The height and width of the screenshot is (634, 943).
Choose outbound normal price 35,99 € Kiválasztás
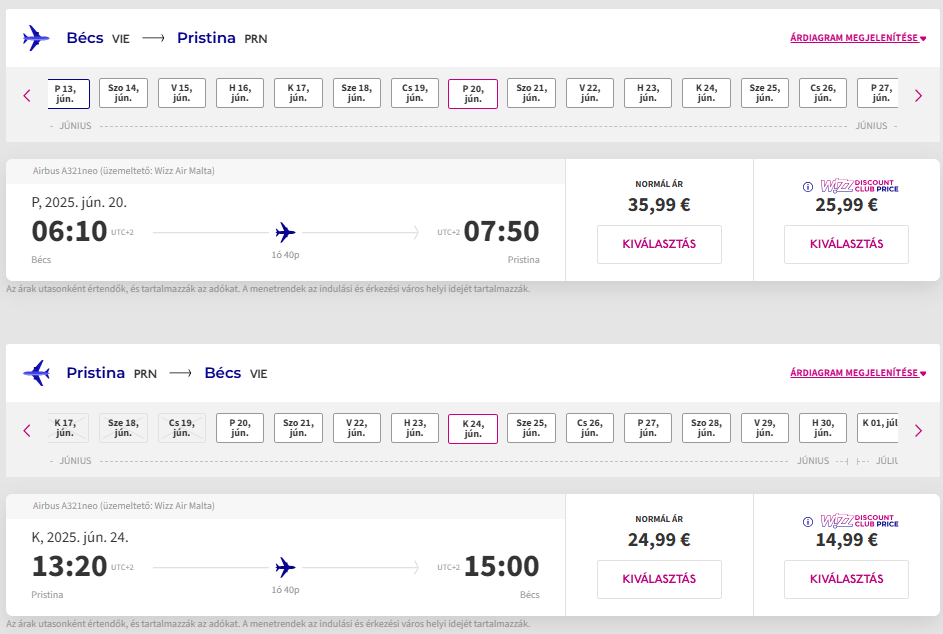(659, 244)
